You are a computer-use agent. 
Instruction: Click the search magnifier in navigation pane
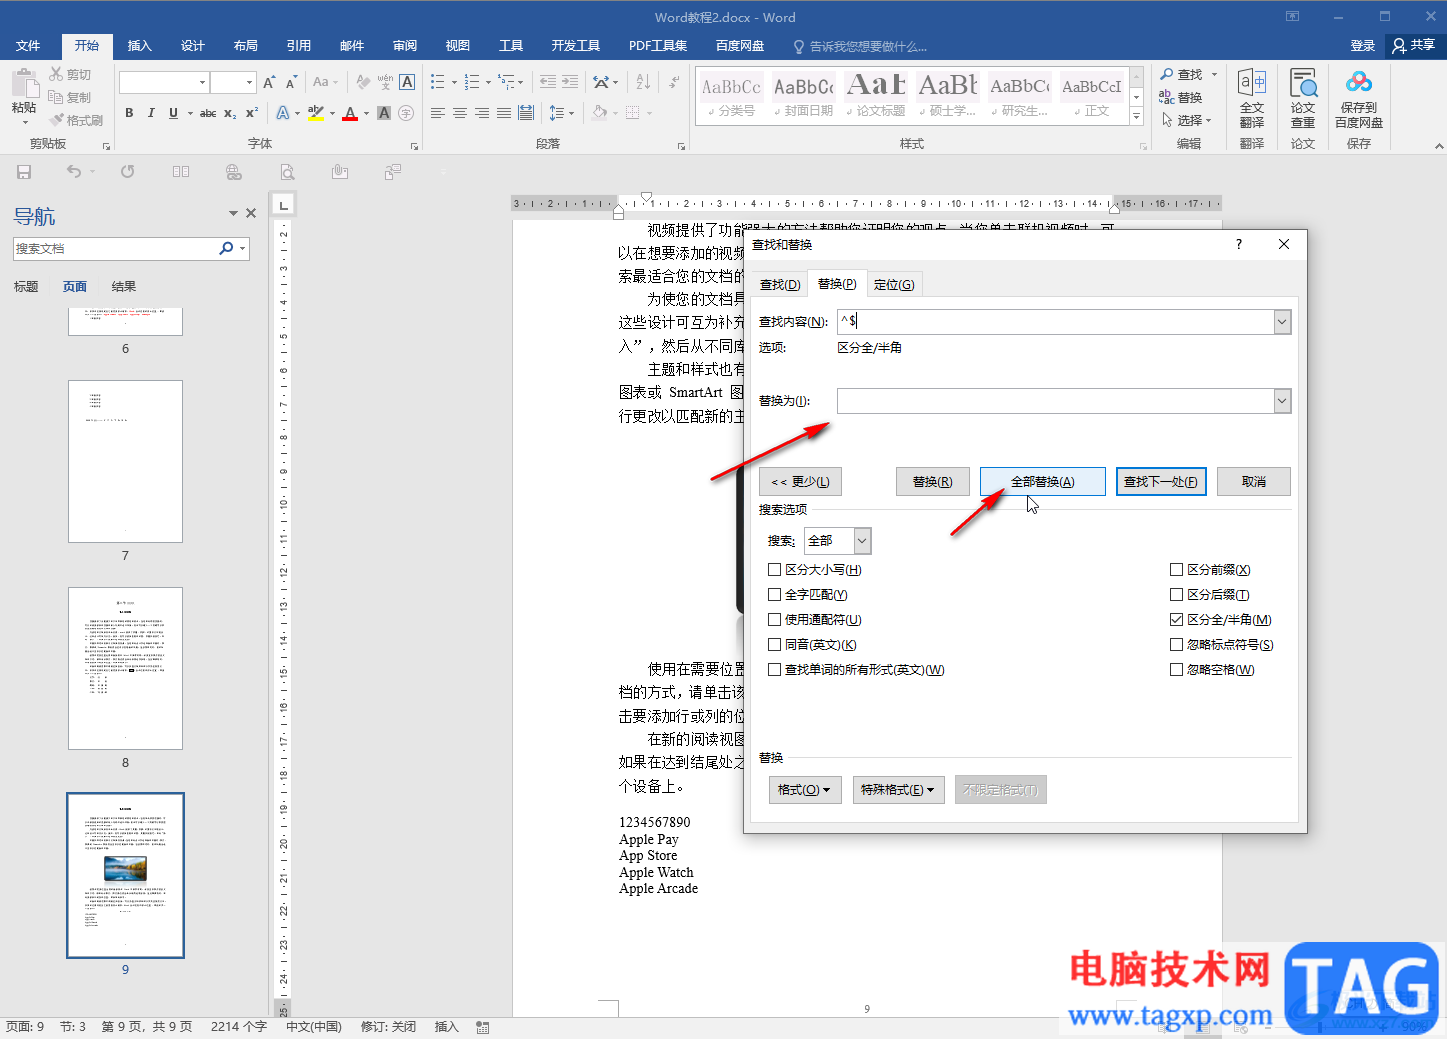tap(226, 248)
